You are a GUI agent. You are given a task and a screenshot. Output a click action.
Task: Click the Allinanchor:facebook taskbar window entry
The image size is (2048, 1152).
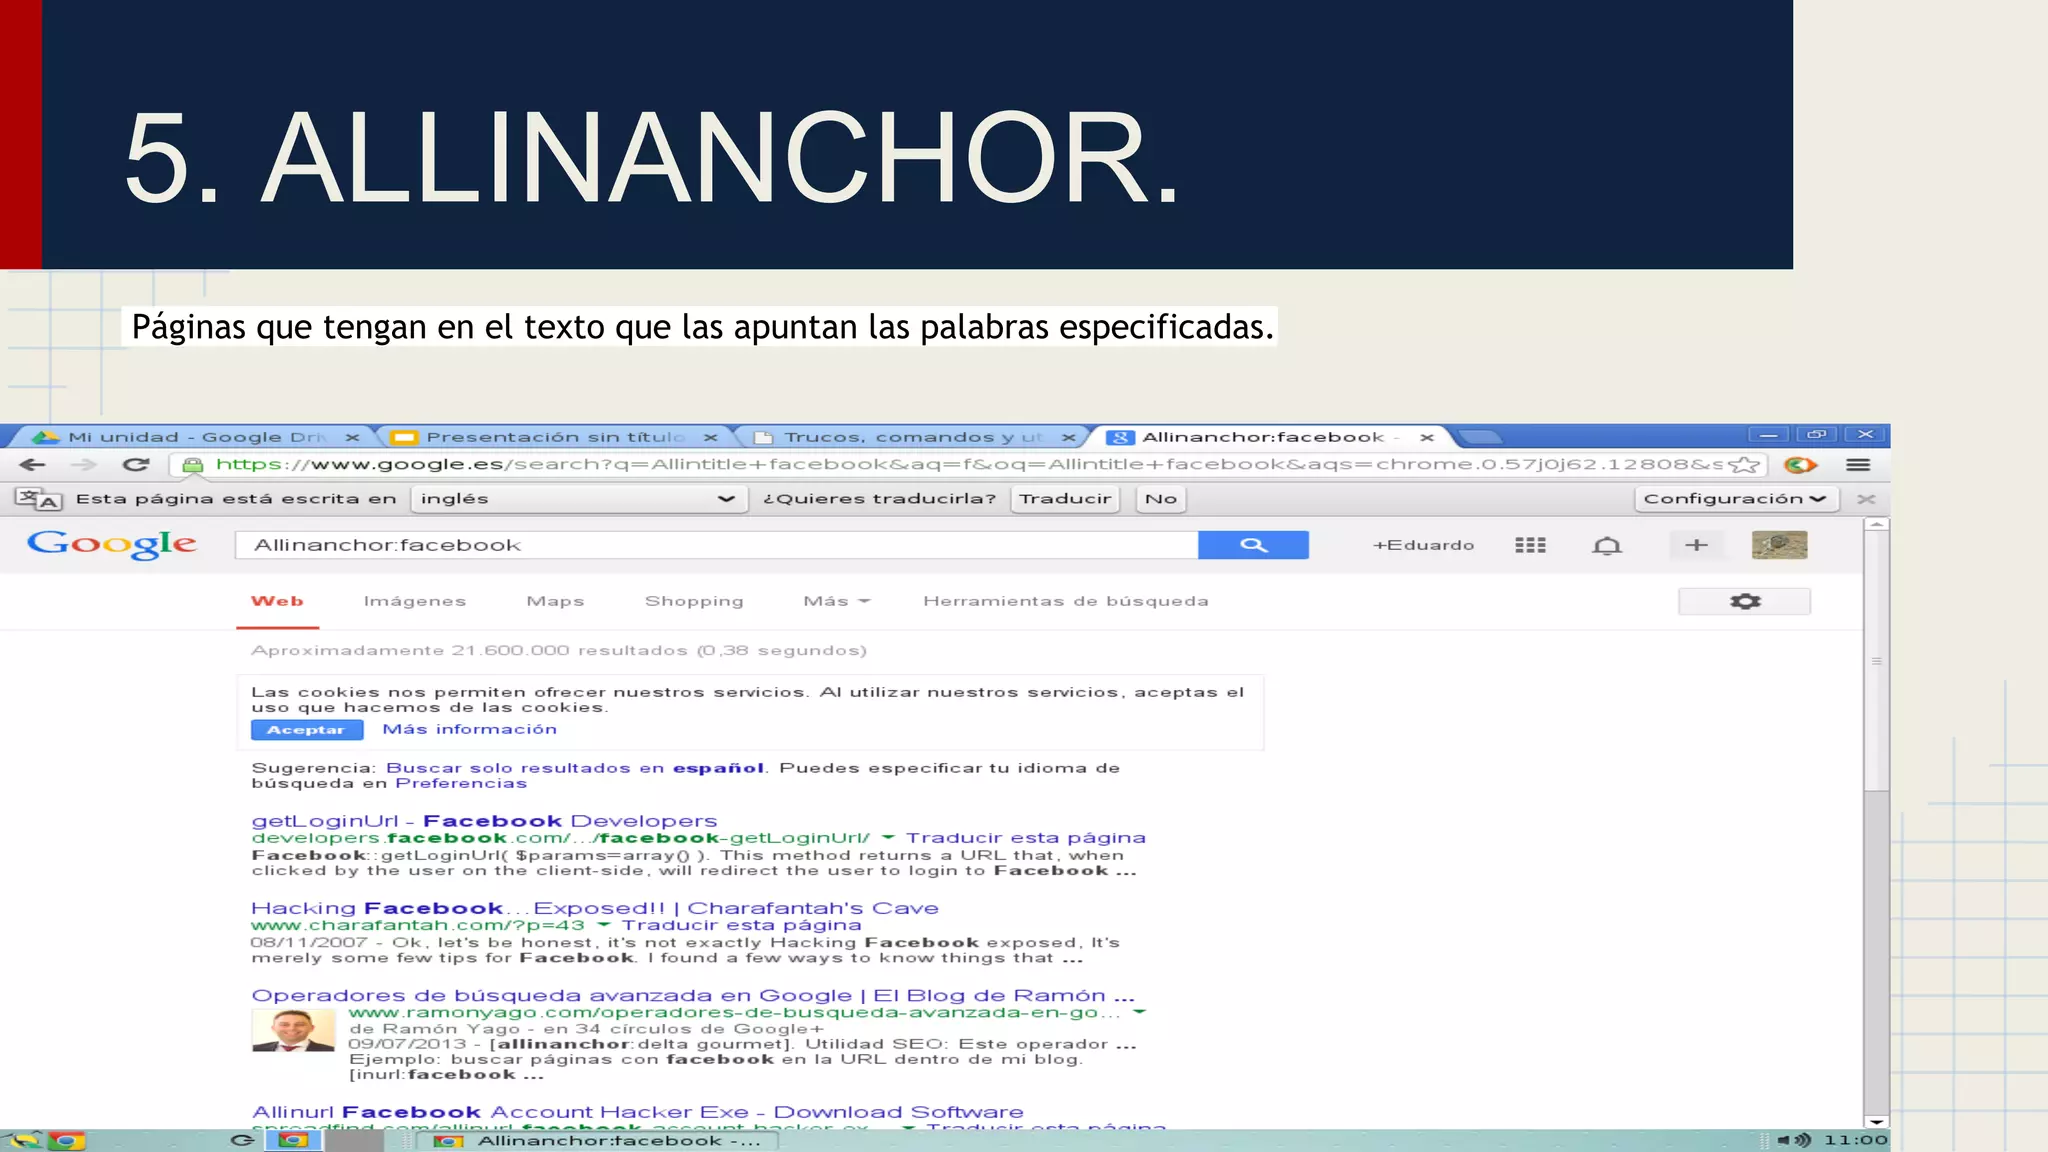point(598,1141)
